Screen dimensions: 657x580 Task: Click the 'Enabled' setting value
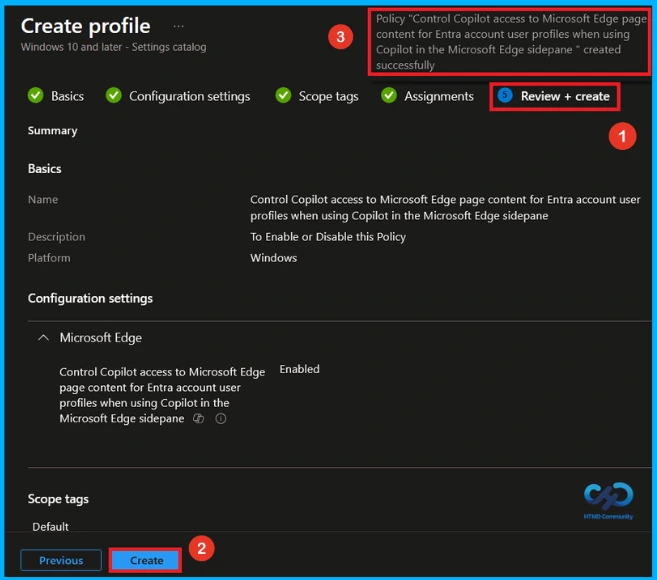point(300,369)
